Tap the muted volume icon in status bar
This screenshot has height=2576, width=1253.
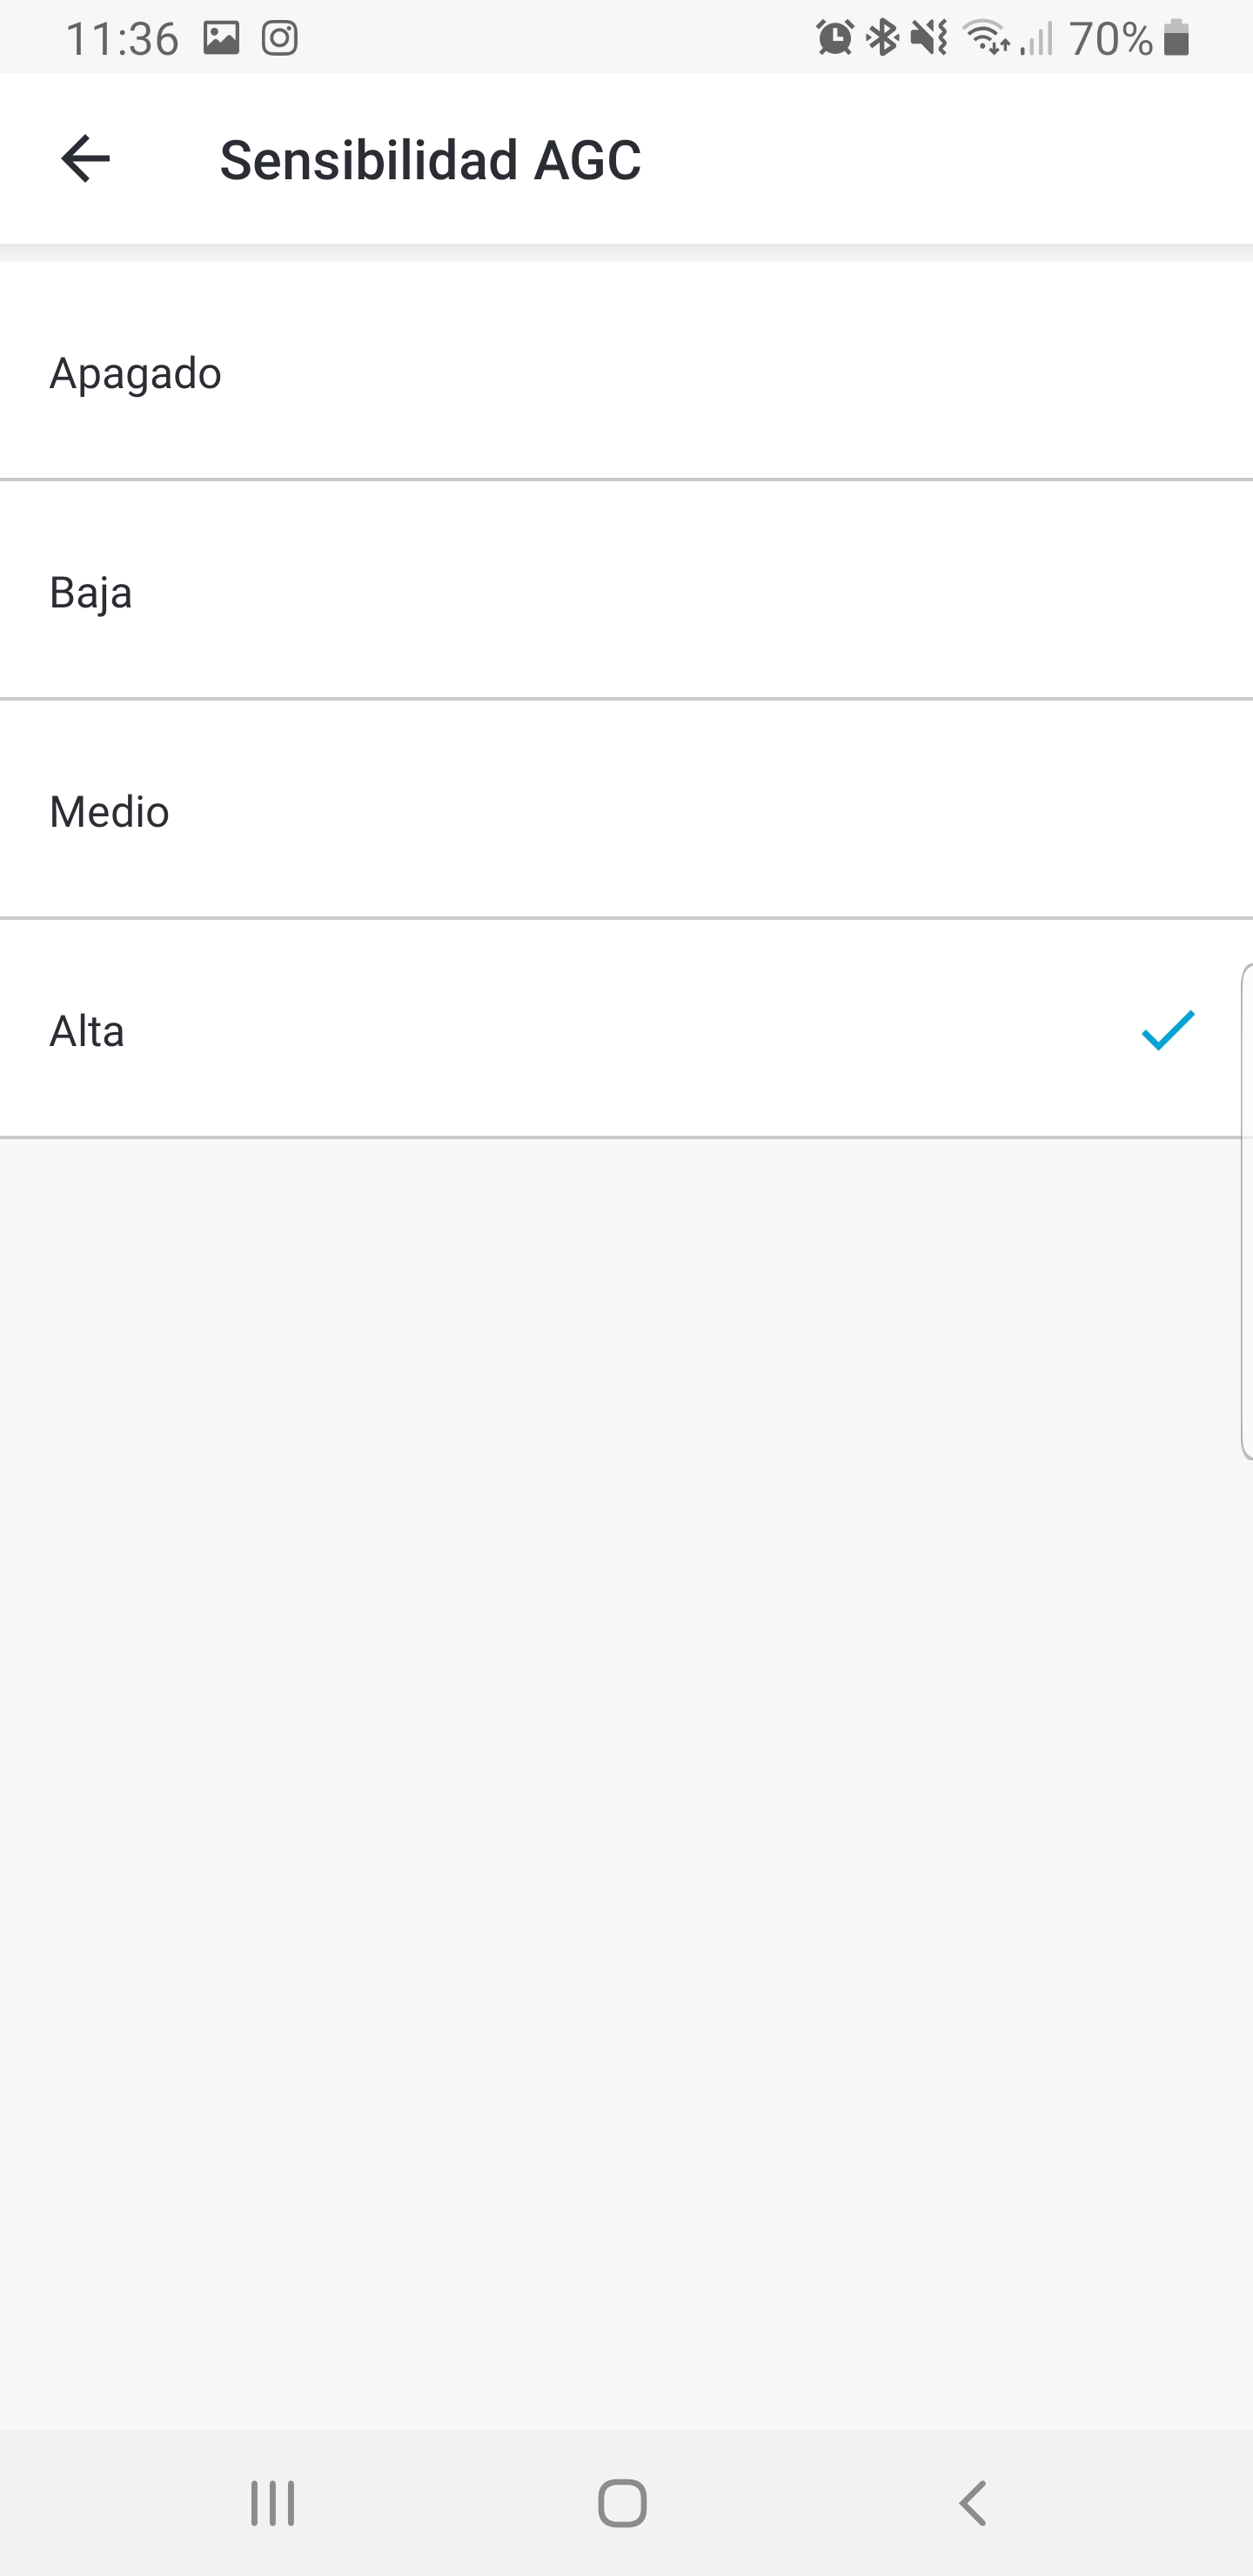click(x=929, y=38)
